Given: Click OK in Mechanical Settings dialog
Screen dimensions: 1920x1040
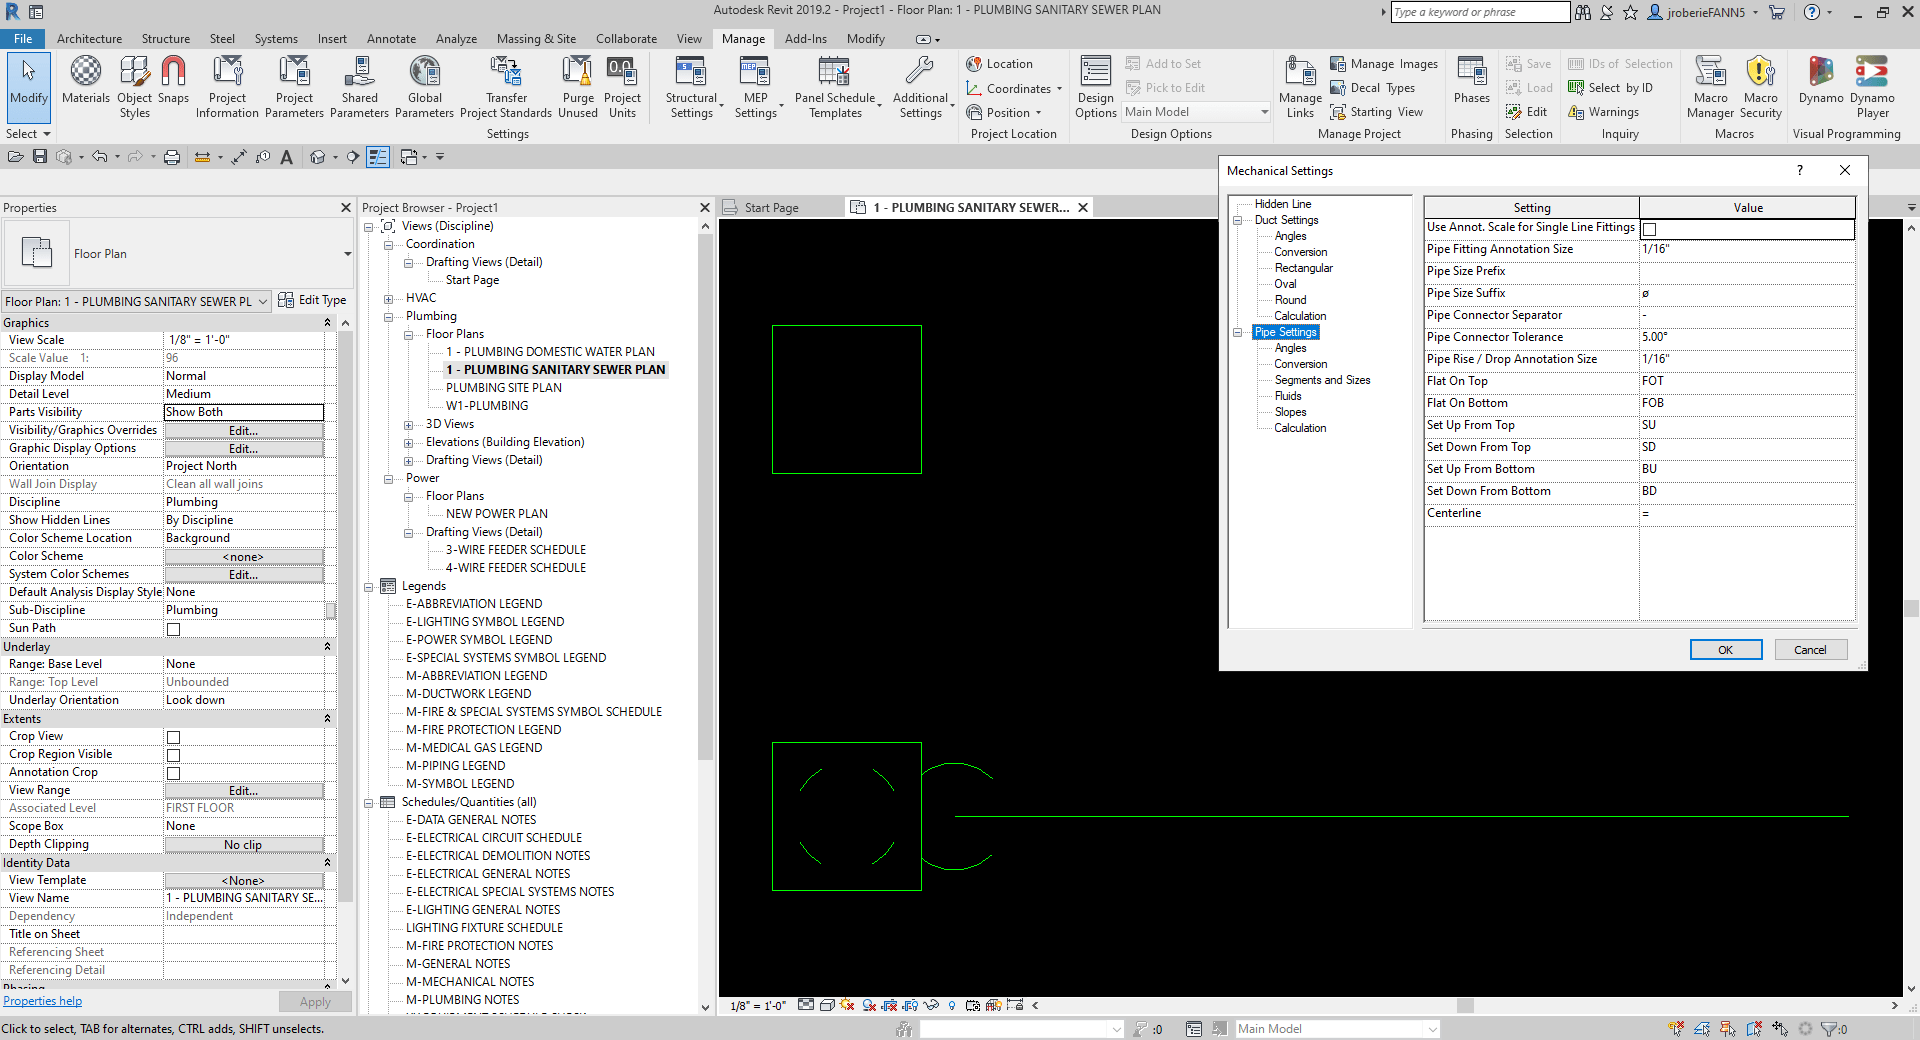Looking at the screenshot, I should [1725, 649].
